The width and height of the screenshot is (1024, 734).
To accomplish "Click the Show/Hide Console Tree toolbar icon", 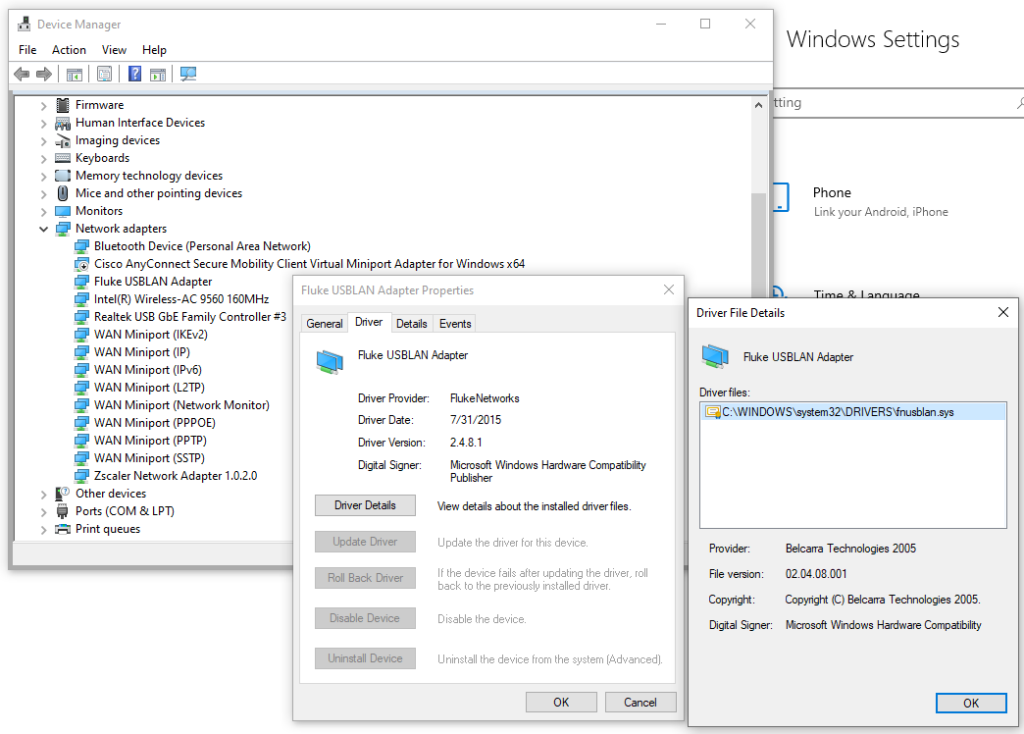I will click(x=74, y=74).
